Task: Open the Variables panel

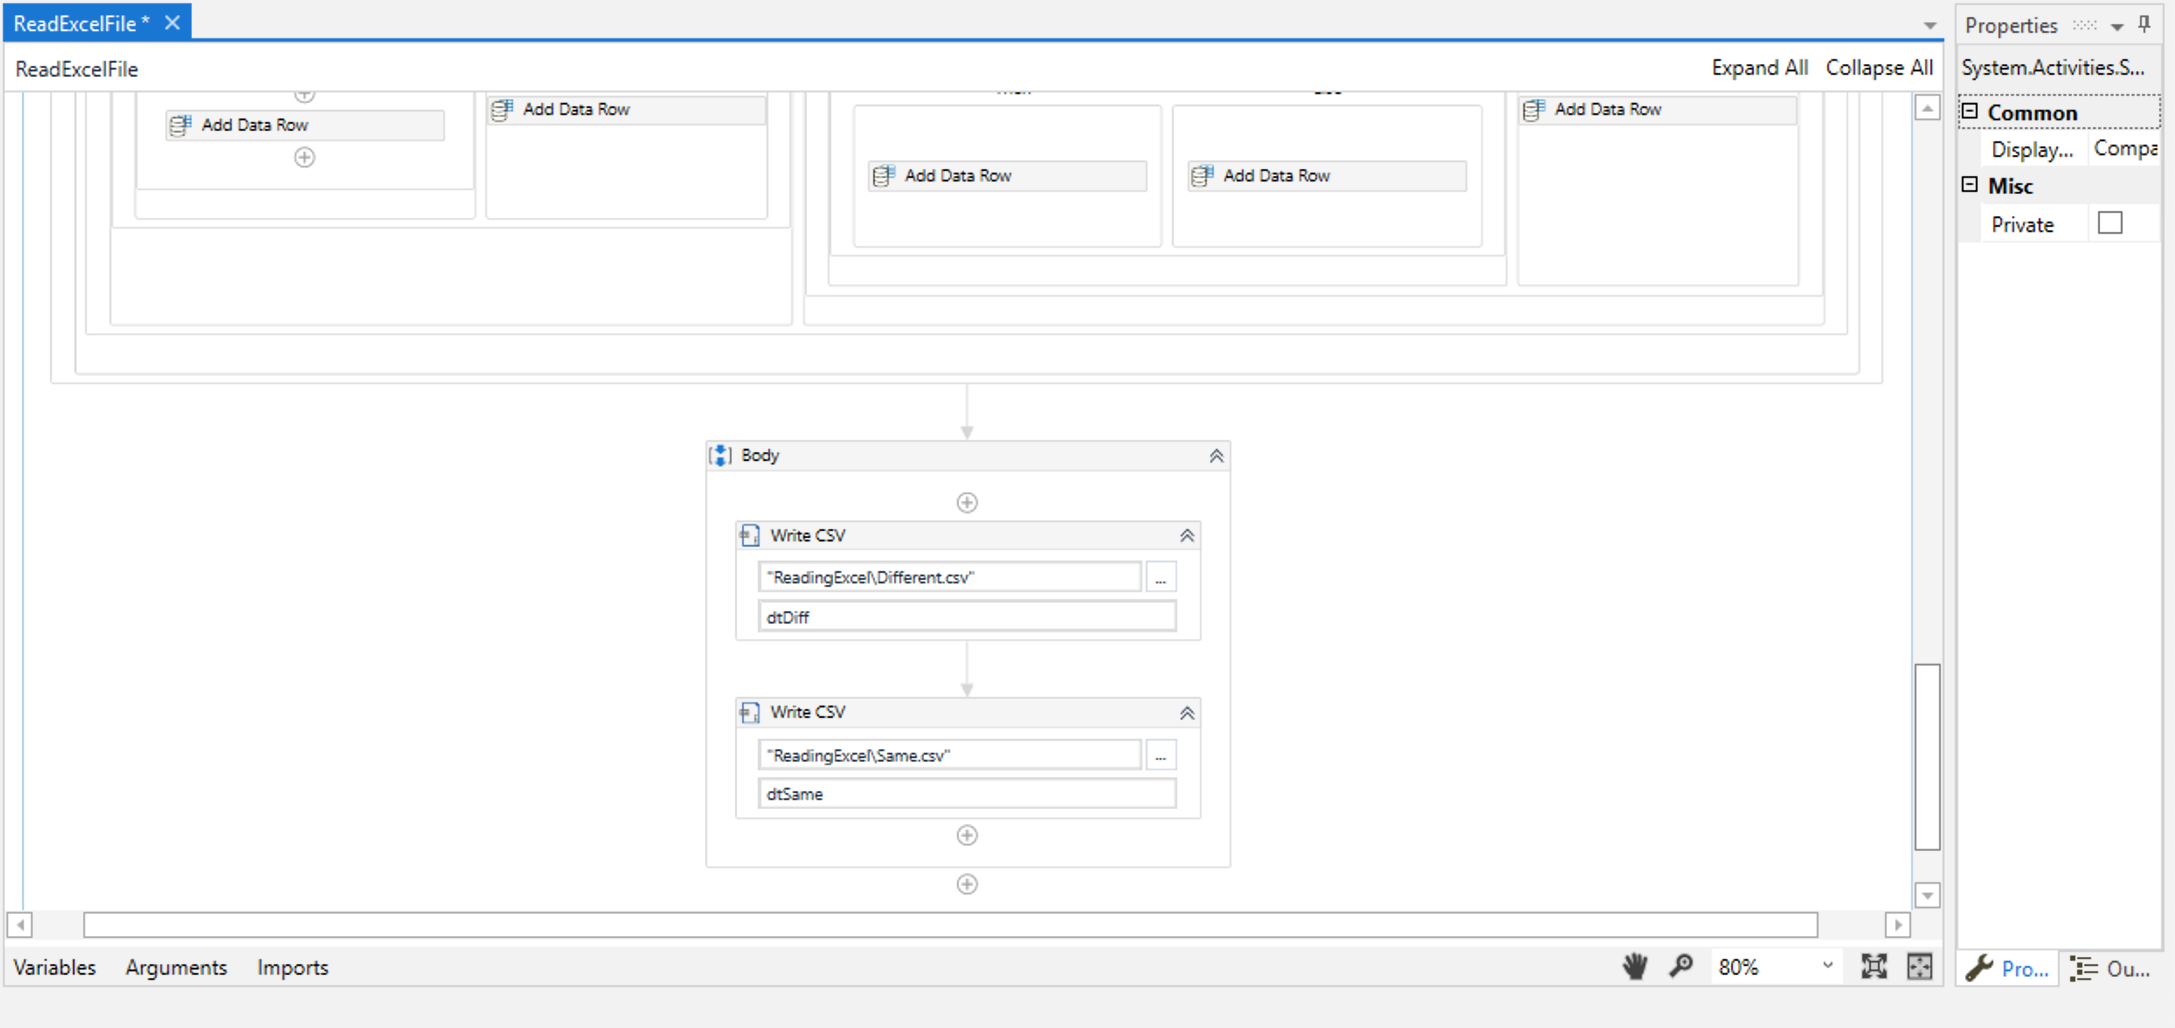Action: click(x=55, y=967)
